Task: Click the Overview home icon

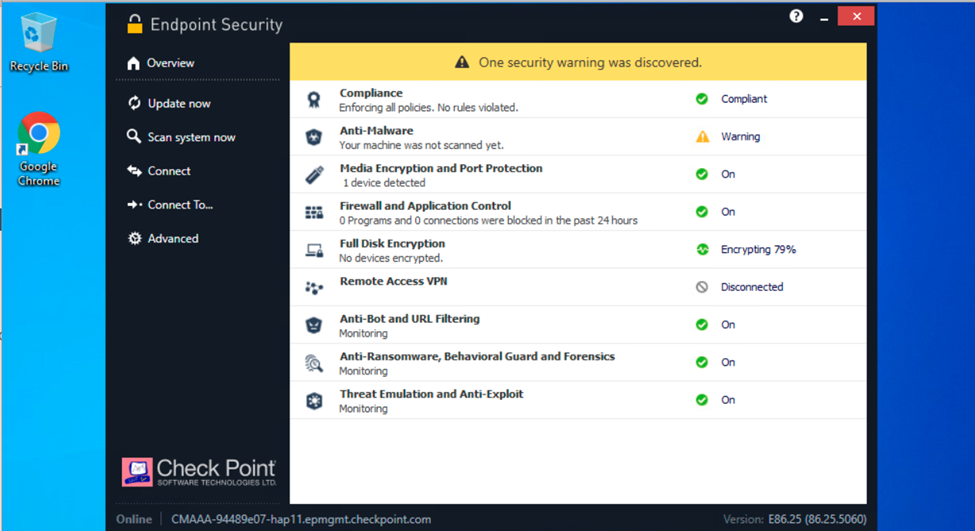Action: pos(133,63)
